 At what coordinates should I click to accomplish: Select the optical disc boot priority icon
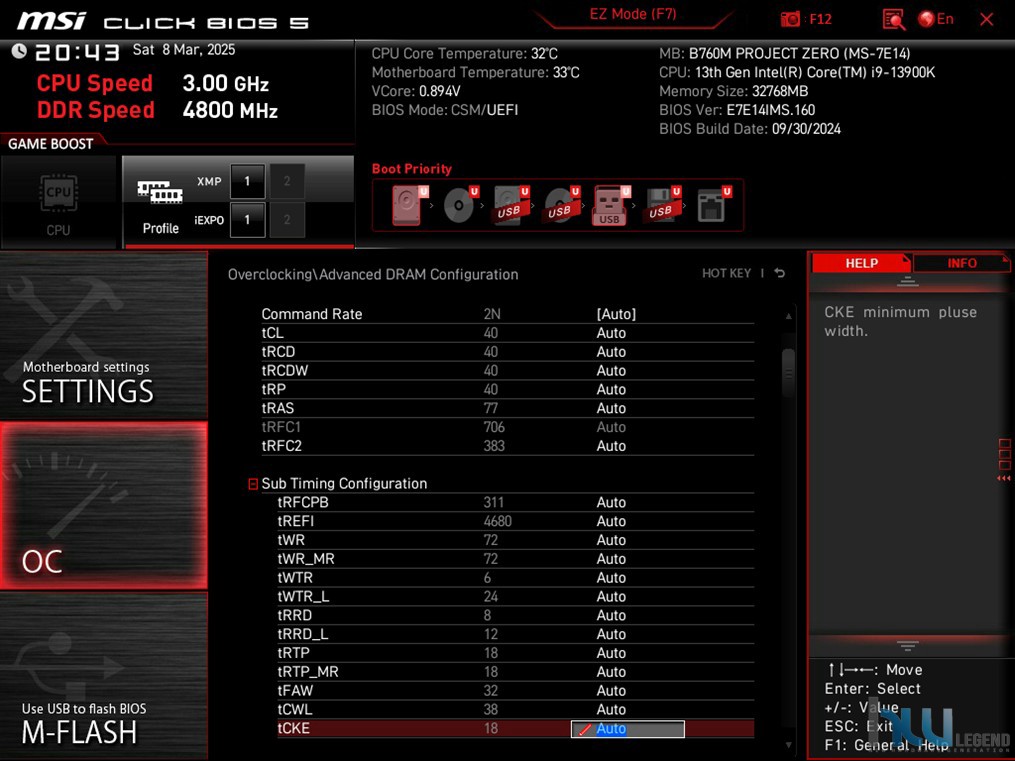461,205
